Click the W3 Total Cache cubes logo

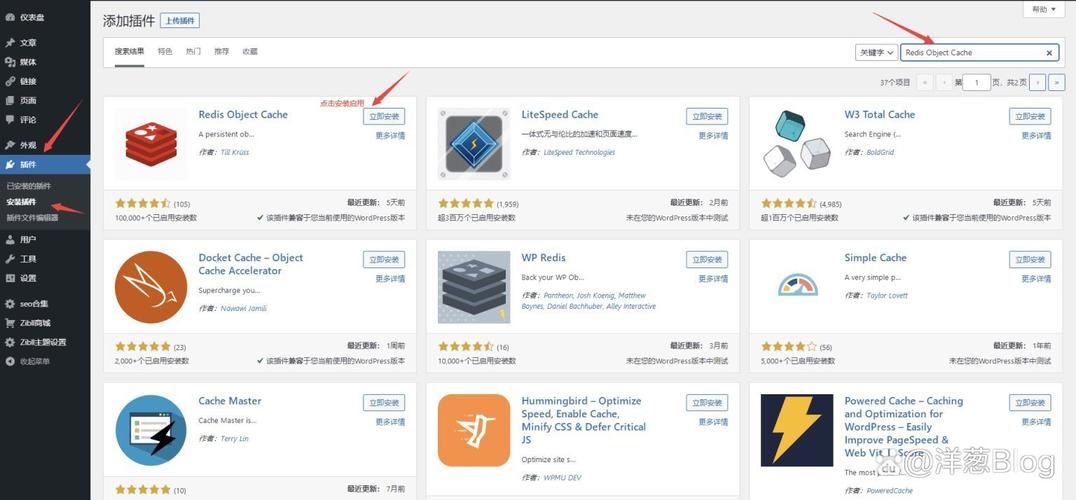point(797,144)
